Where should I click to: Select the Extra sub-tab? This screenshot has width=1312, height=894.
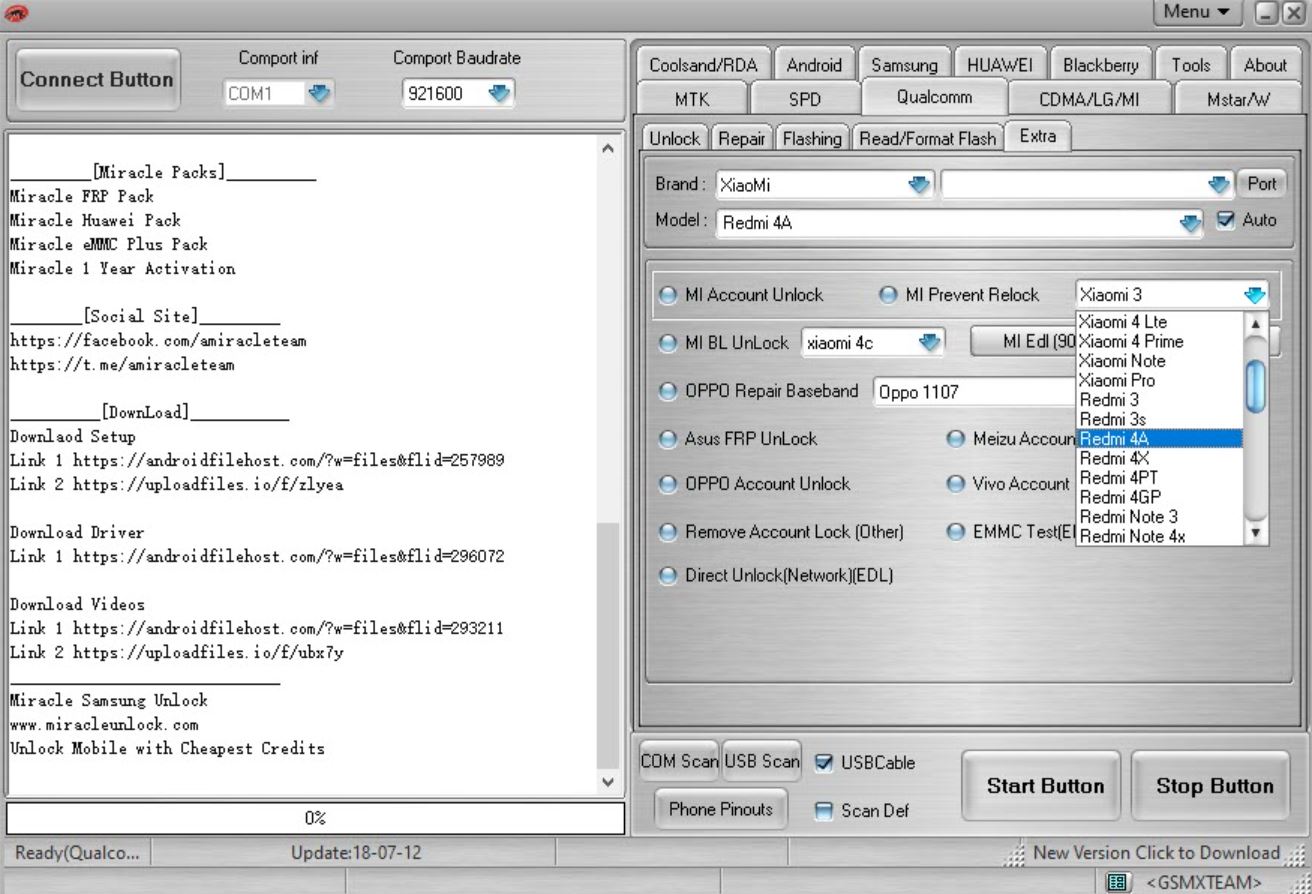coord(1038,136)
